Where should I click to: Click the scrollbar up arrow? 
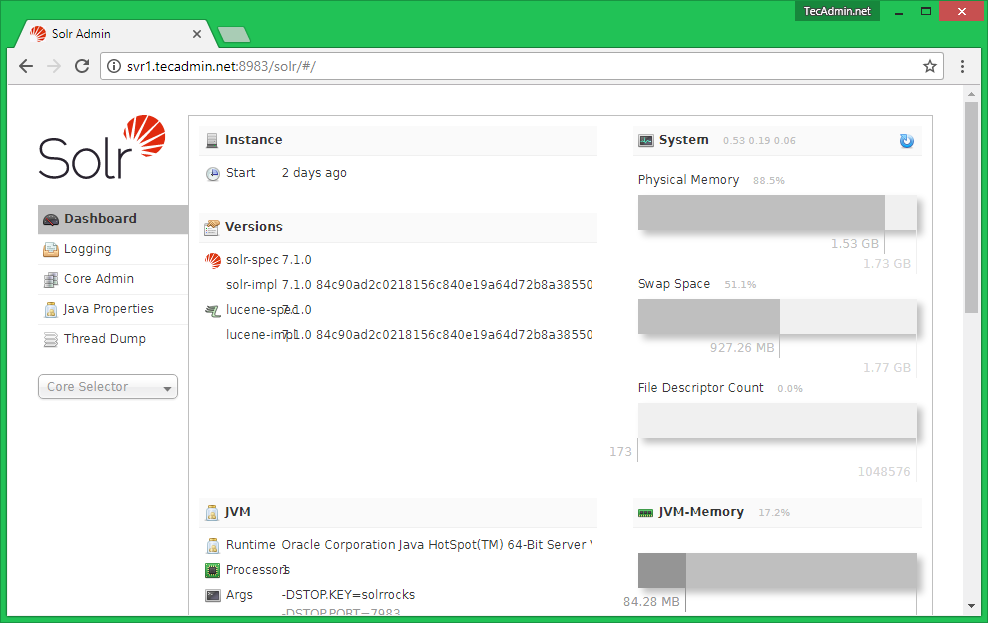(971, 94)
